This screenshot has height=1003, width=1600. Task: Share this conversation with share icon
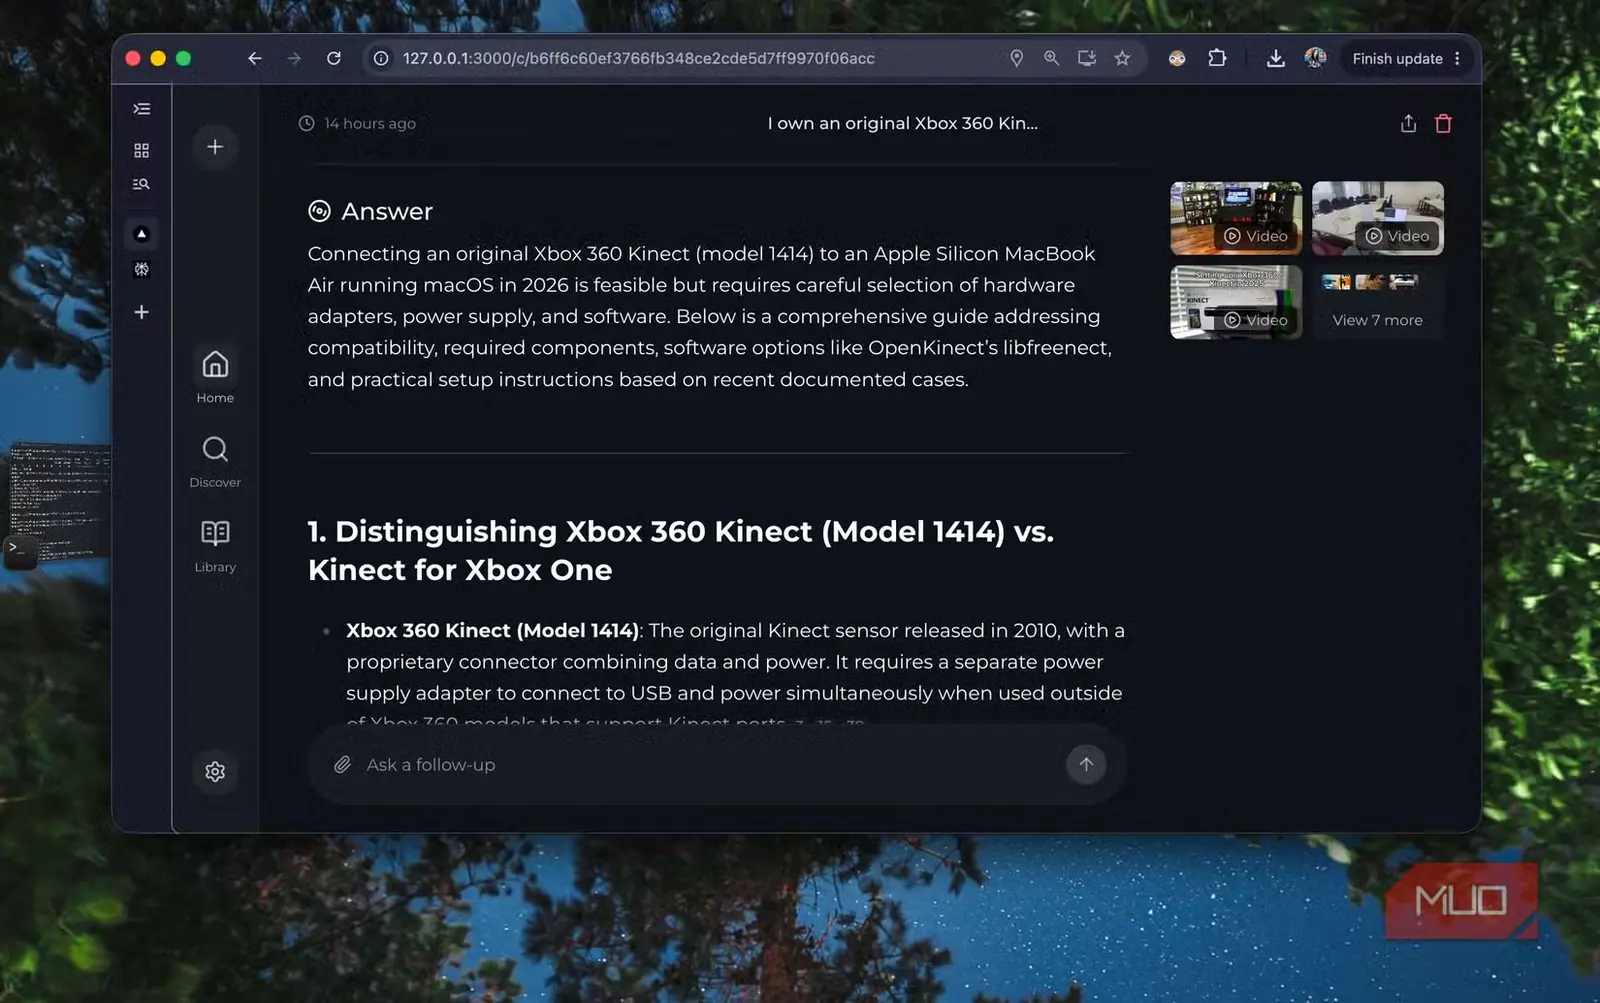(x=1408, y=124)
